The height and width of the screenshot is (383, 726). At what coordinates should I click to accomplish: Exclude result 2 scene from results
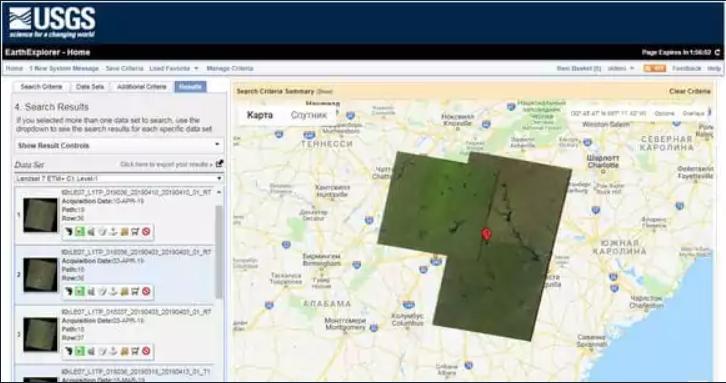[x=146, y=291]
